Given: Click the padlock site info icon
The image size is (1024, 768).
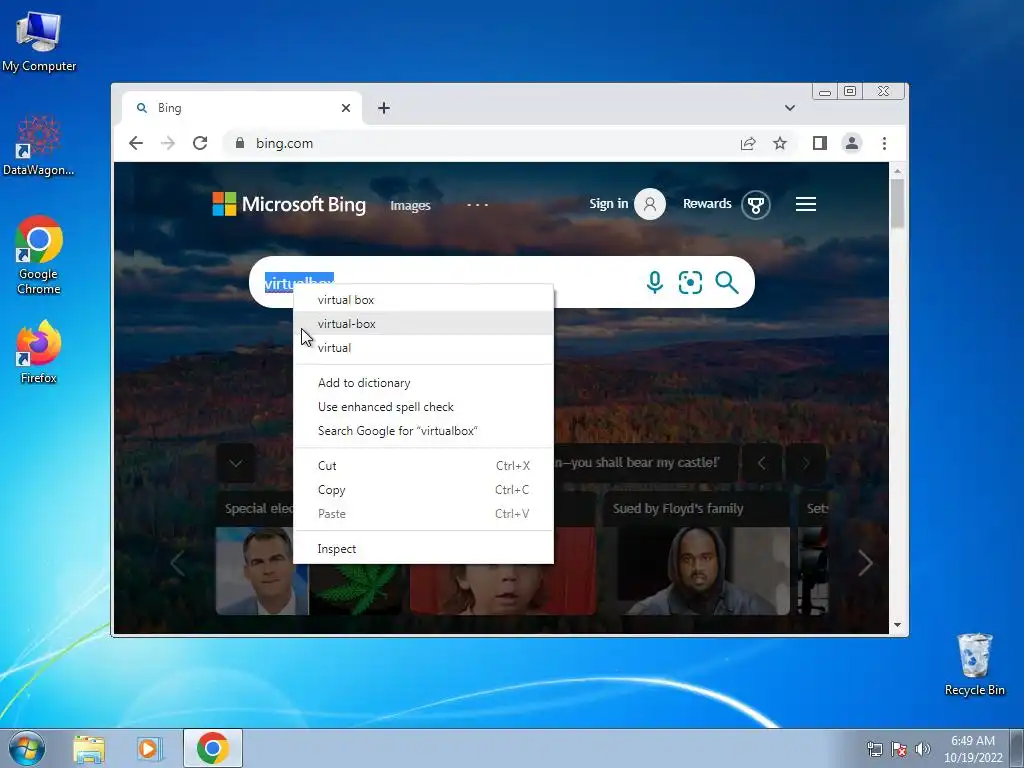Looking at the screenshot, I should [240, 143].
